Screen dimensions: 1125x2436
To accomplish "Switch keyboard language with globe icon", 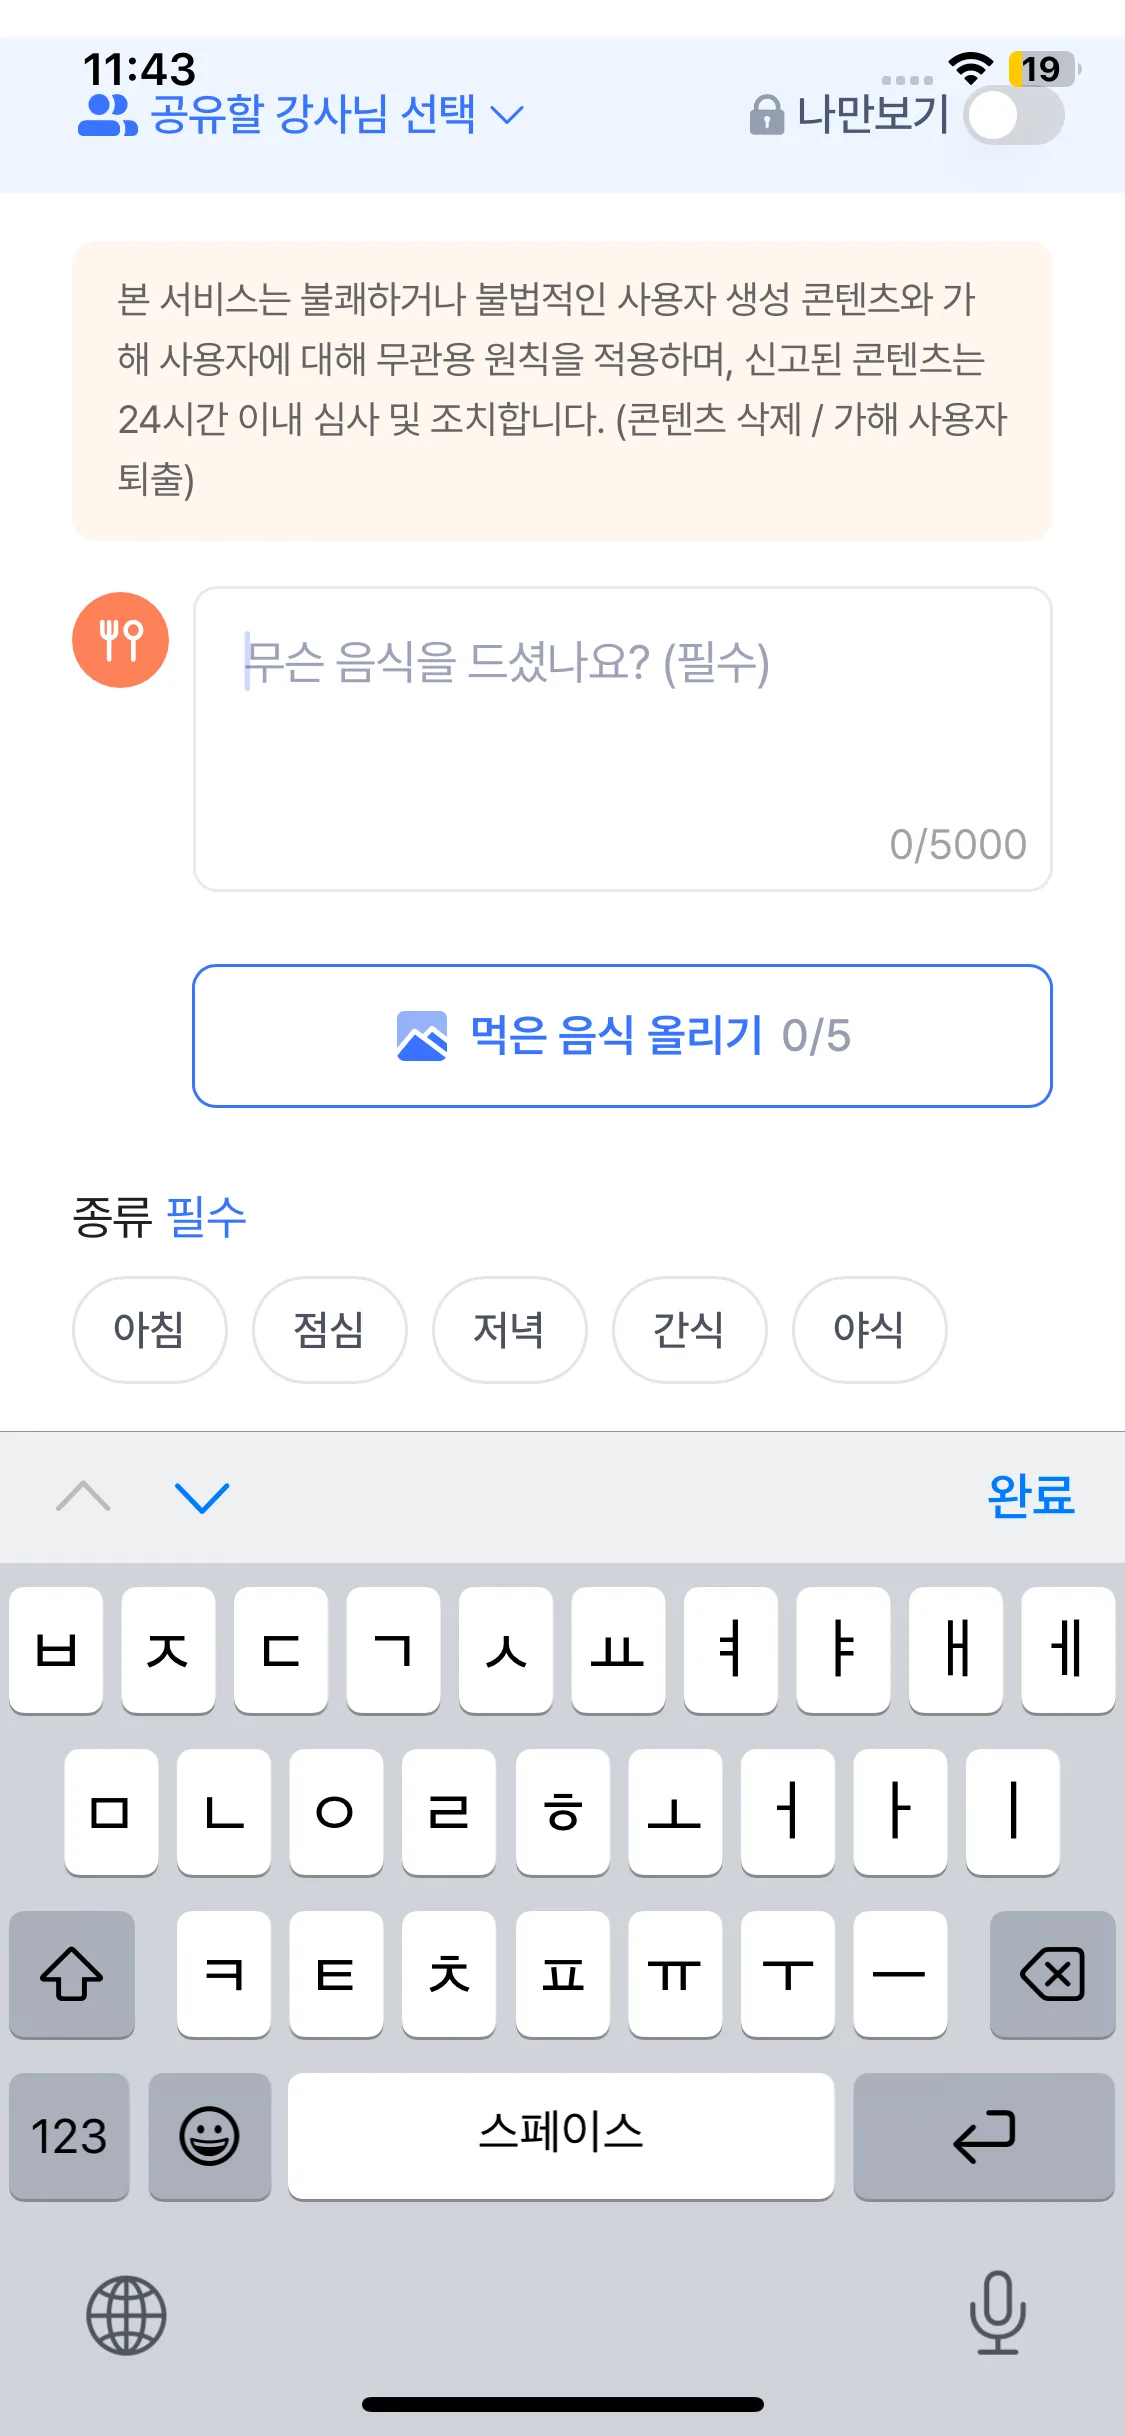I will (x=126, y=2315).
